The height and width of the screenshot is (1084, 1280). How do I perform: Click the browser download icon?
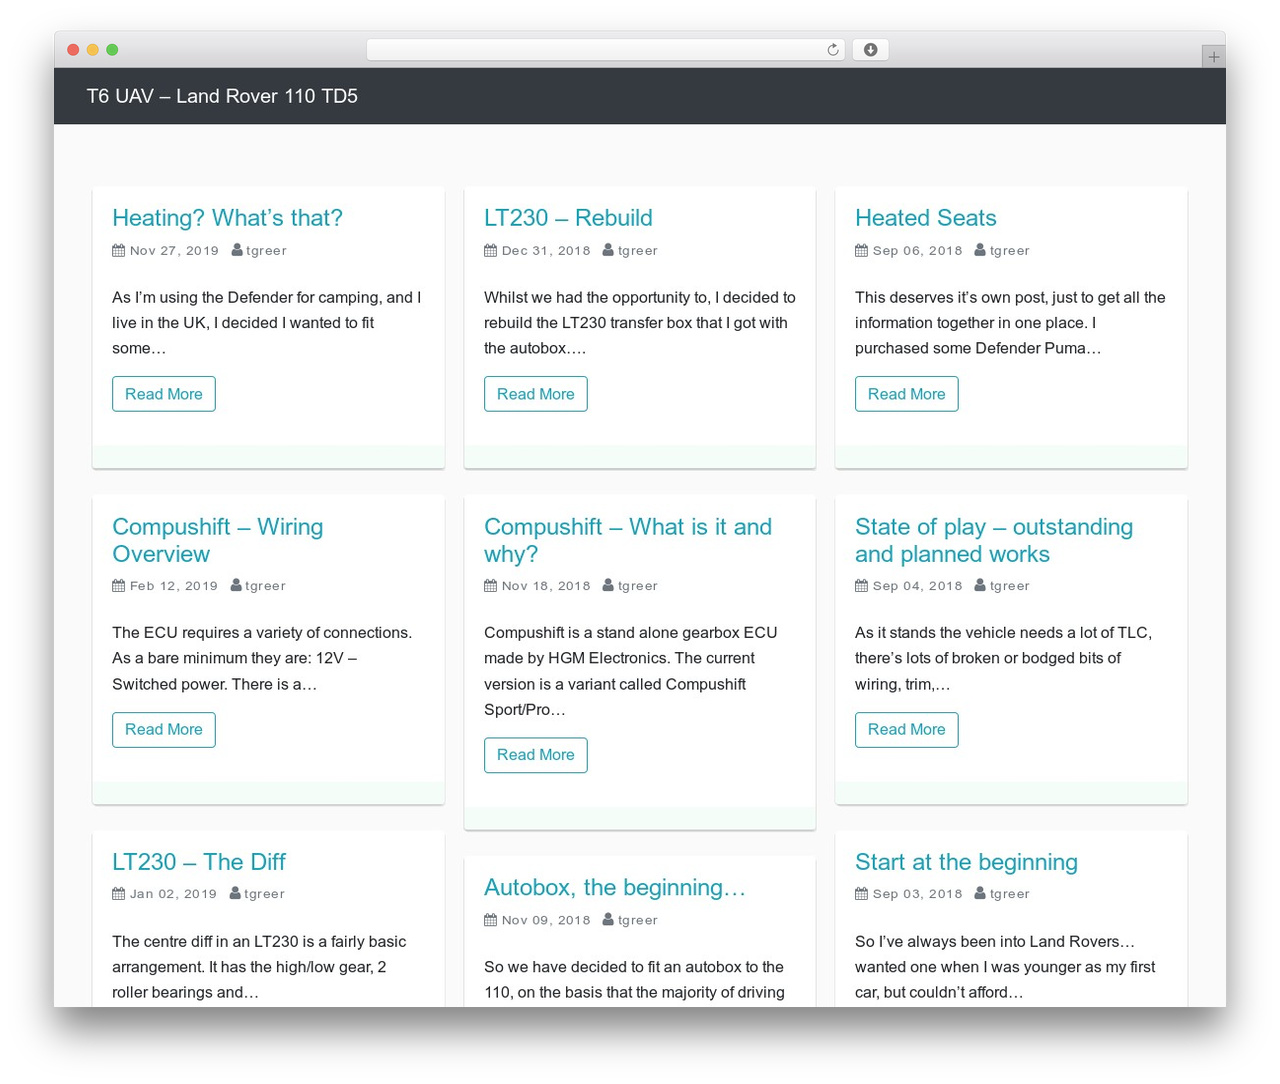[870, 50]
